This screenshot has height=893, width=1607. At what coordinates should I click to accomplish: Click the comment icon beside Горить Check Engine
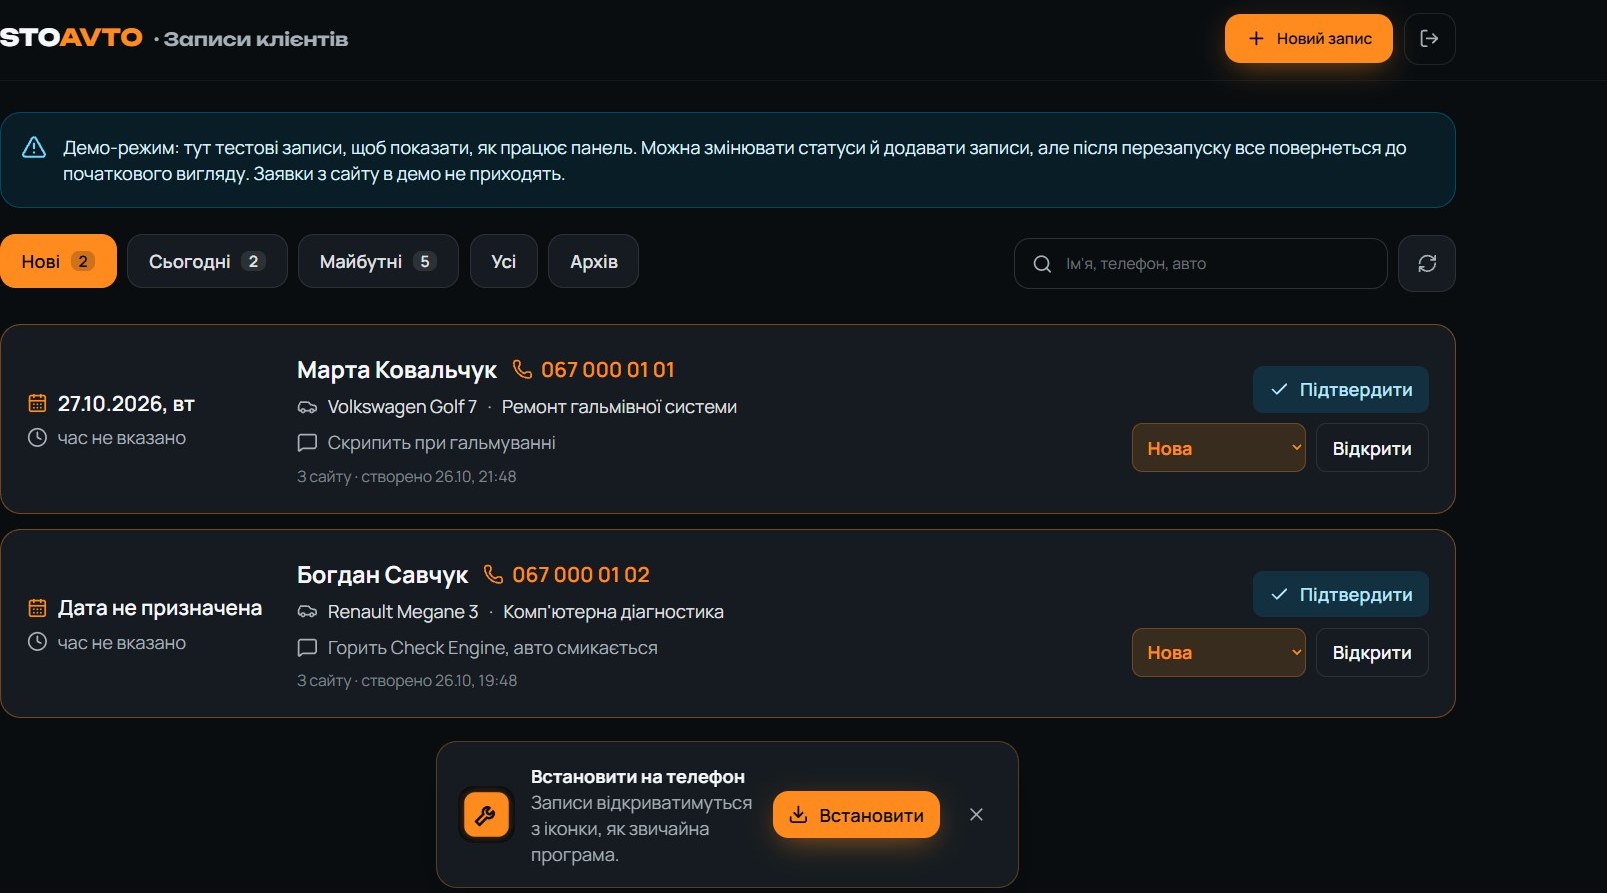pos(307,648)
